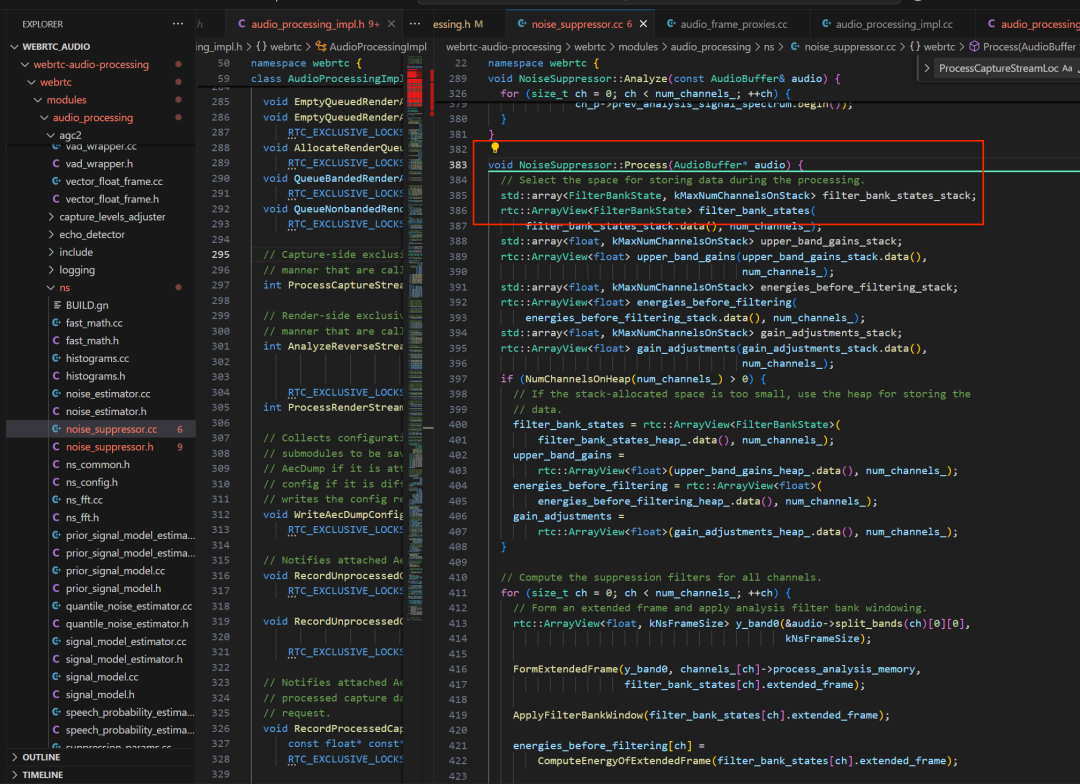The width and height of the screenshot is (1080, 784).
Task: Click the prior_signal_model.cc file icon
Action: (x=56, y=570)
